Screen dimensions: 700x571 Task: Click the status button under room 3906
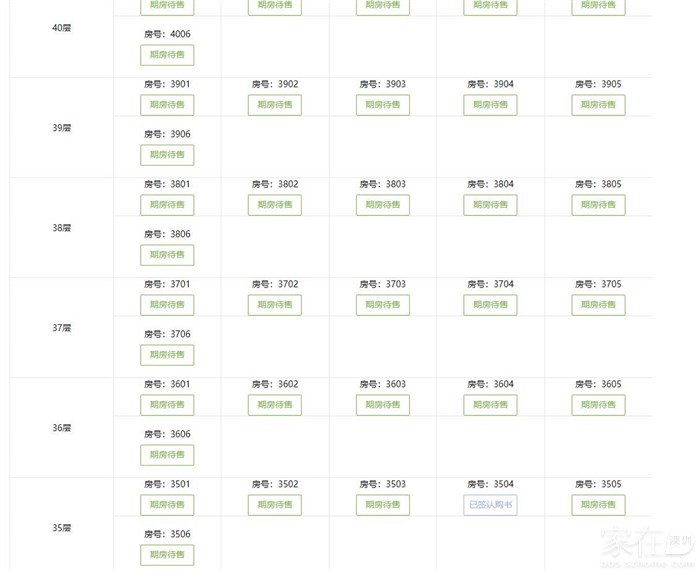[167, 155]
